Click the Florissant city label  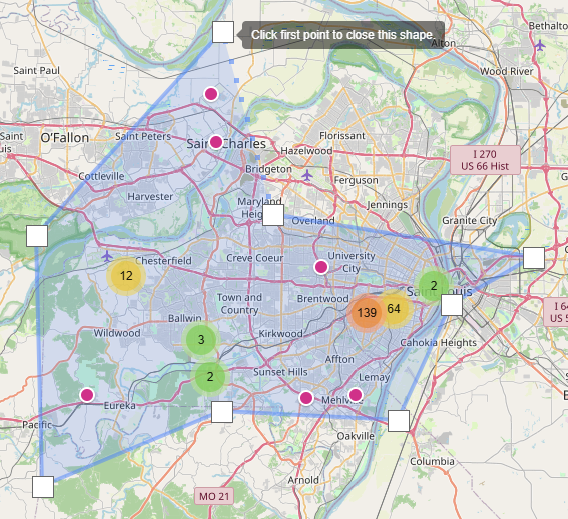pos(342,136)
